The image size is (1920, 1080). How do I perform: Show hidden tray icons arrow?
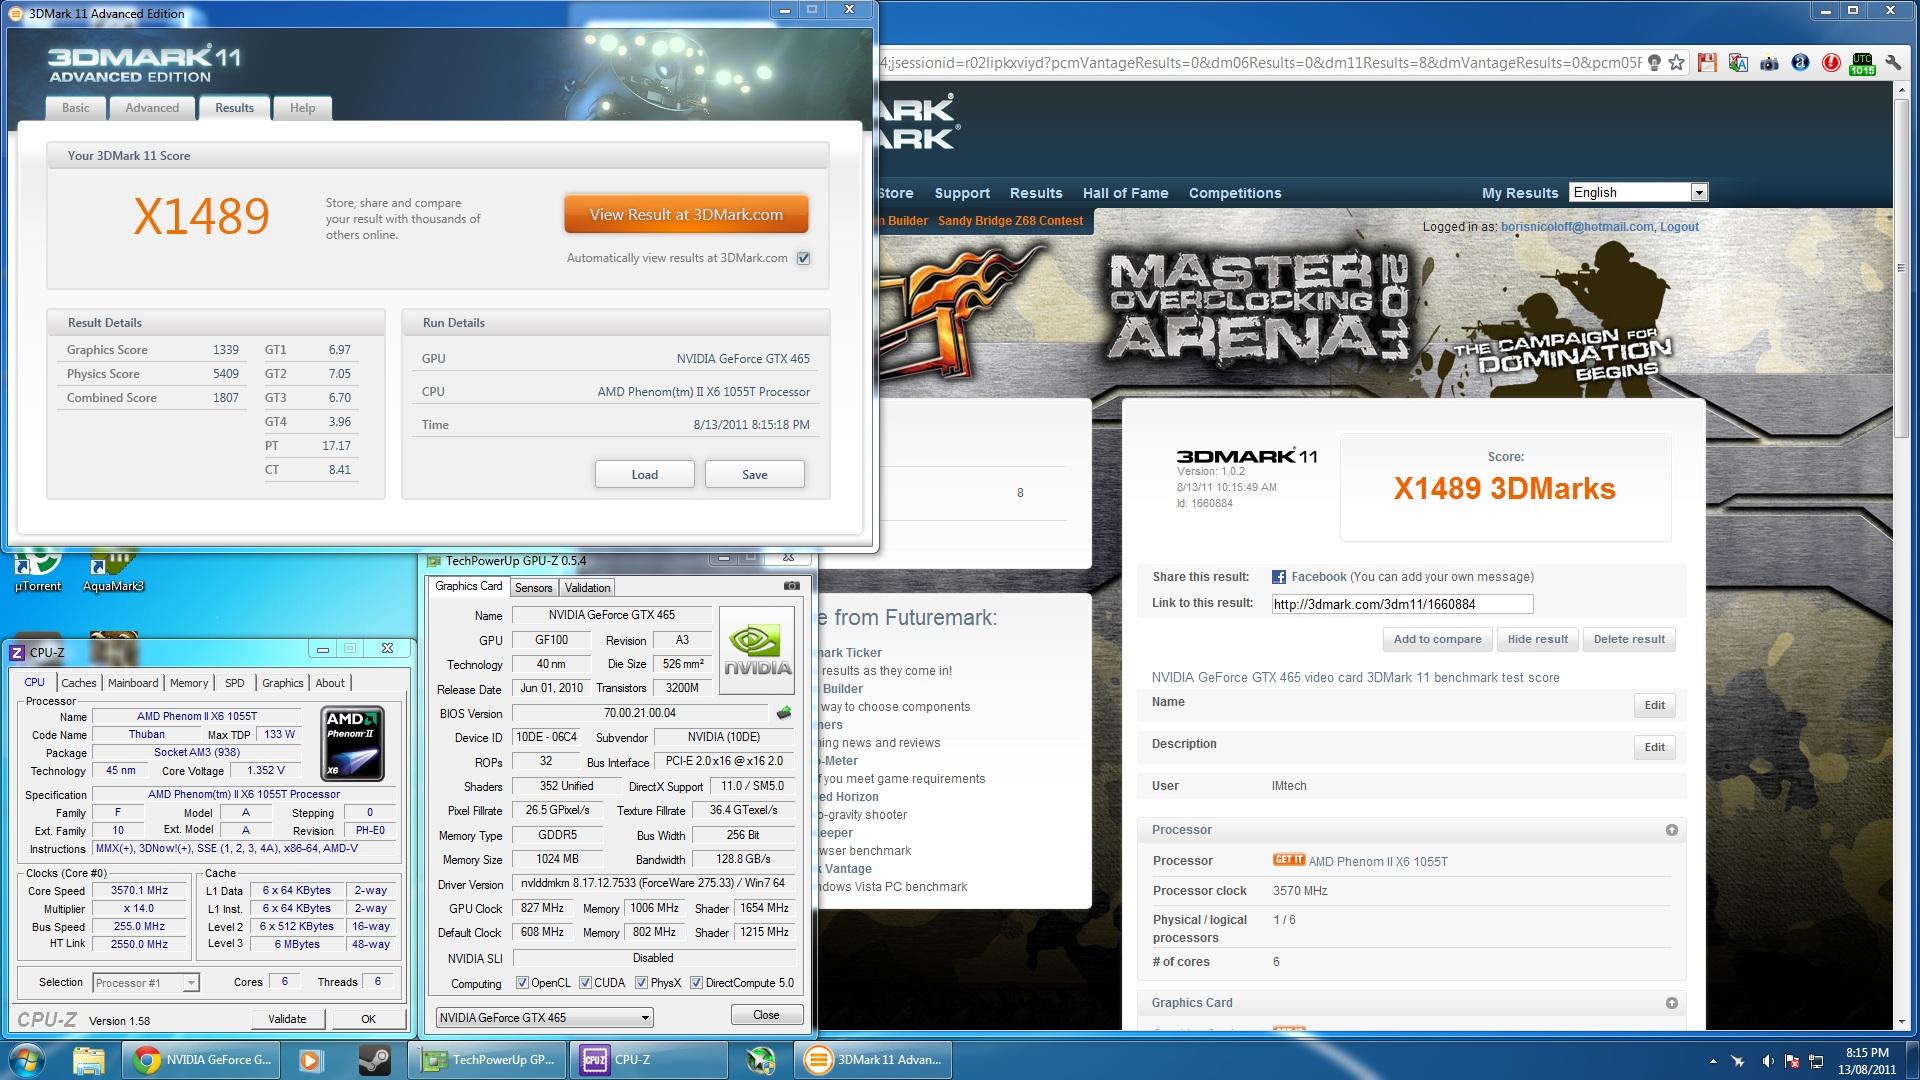point(1713,1061)
